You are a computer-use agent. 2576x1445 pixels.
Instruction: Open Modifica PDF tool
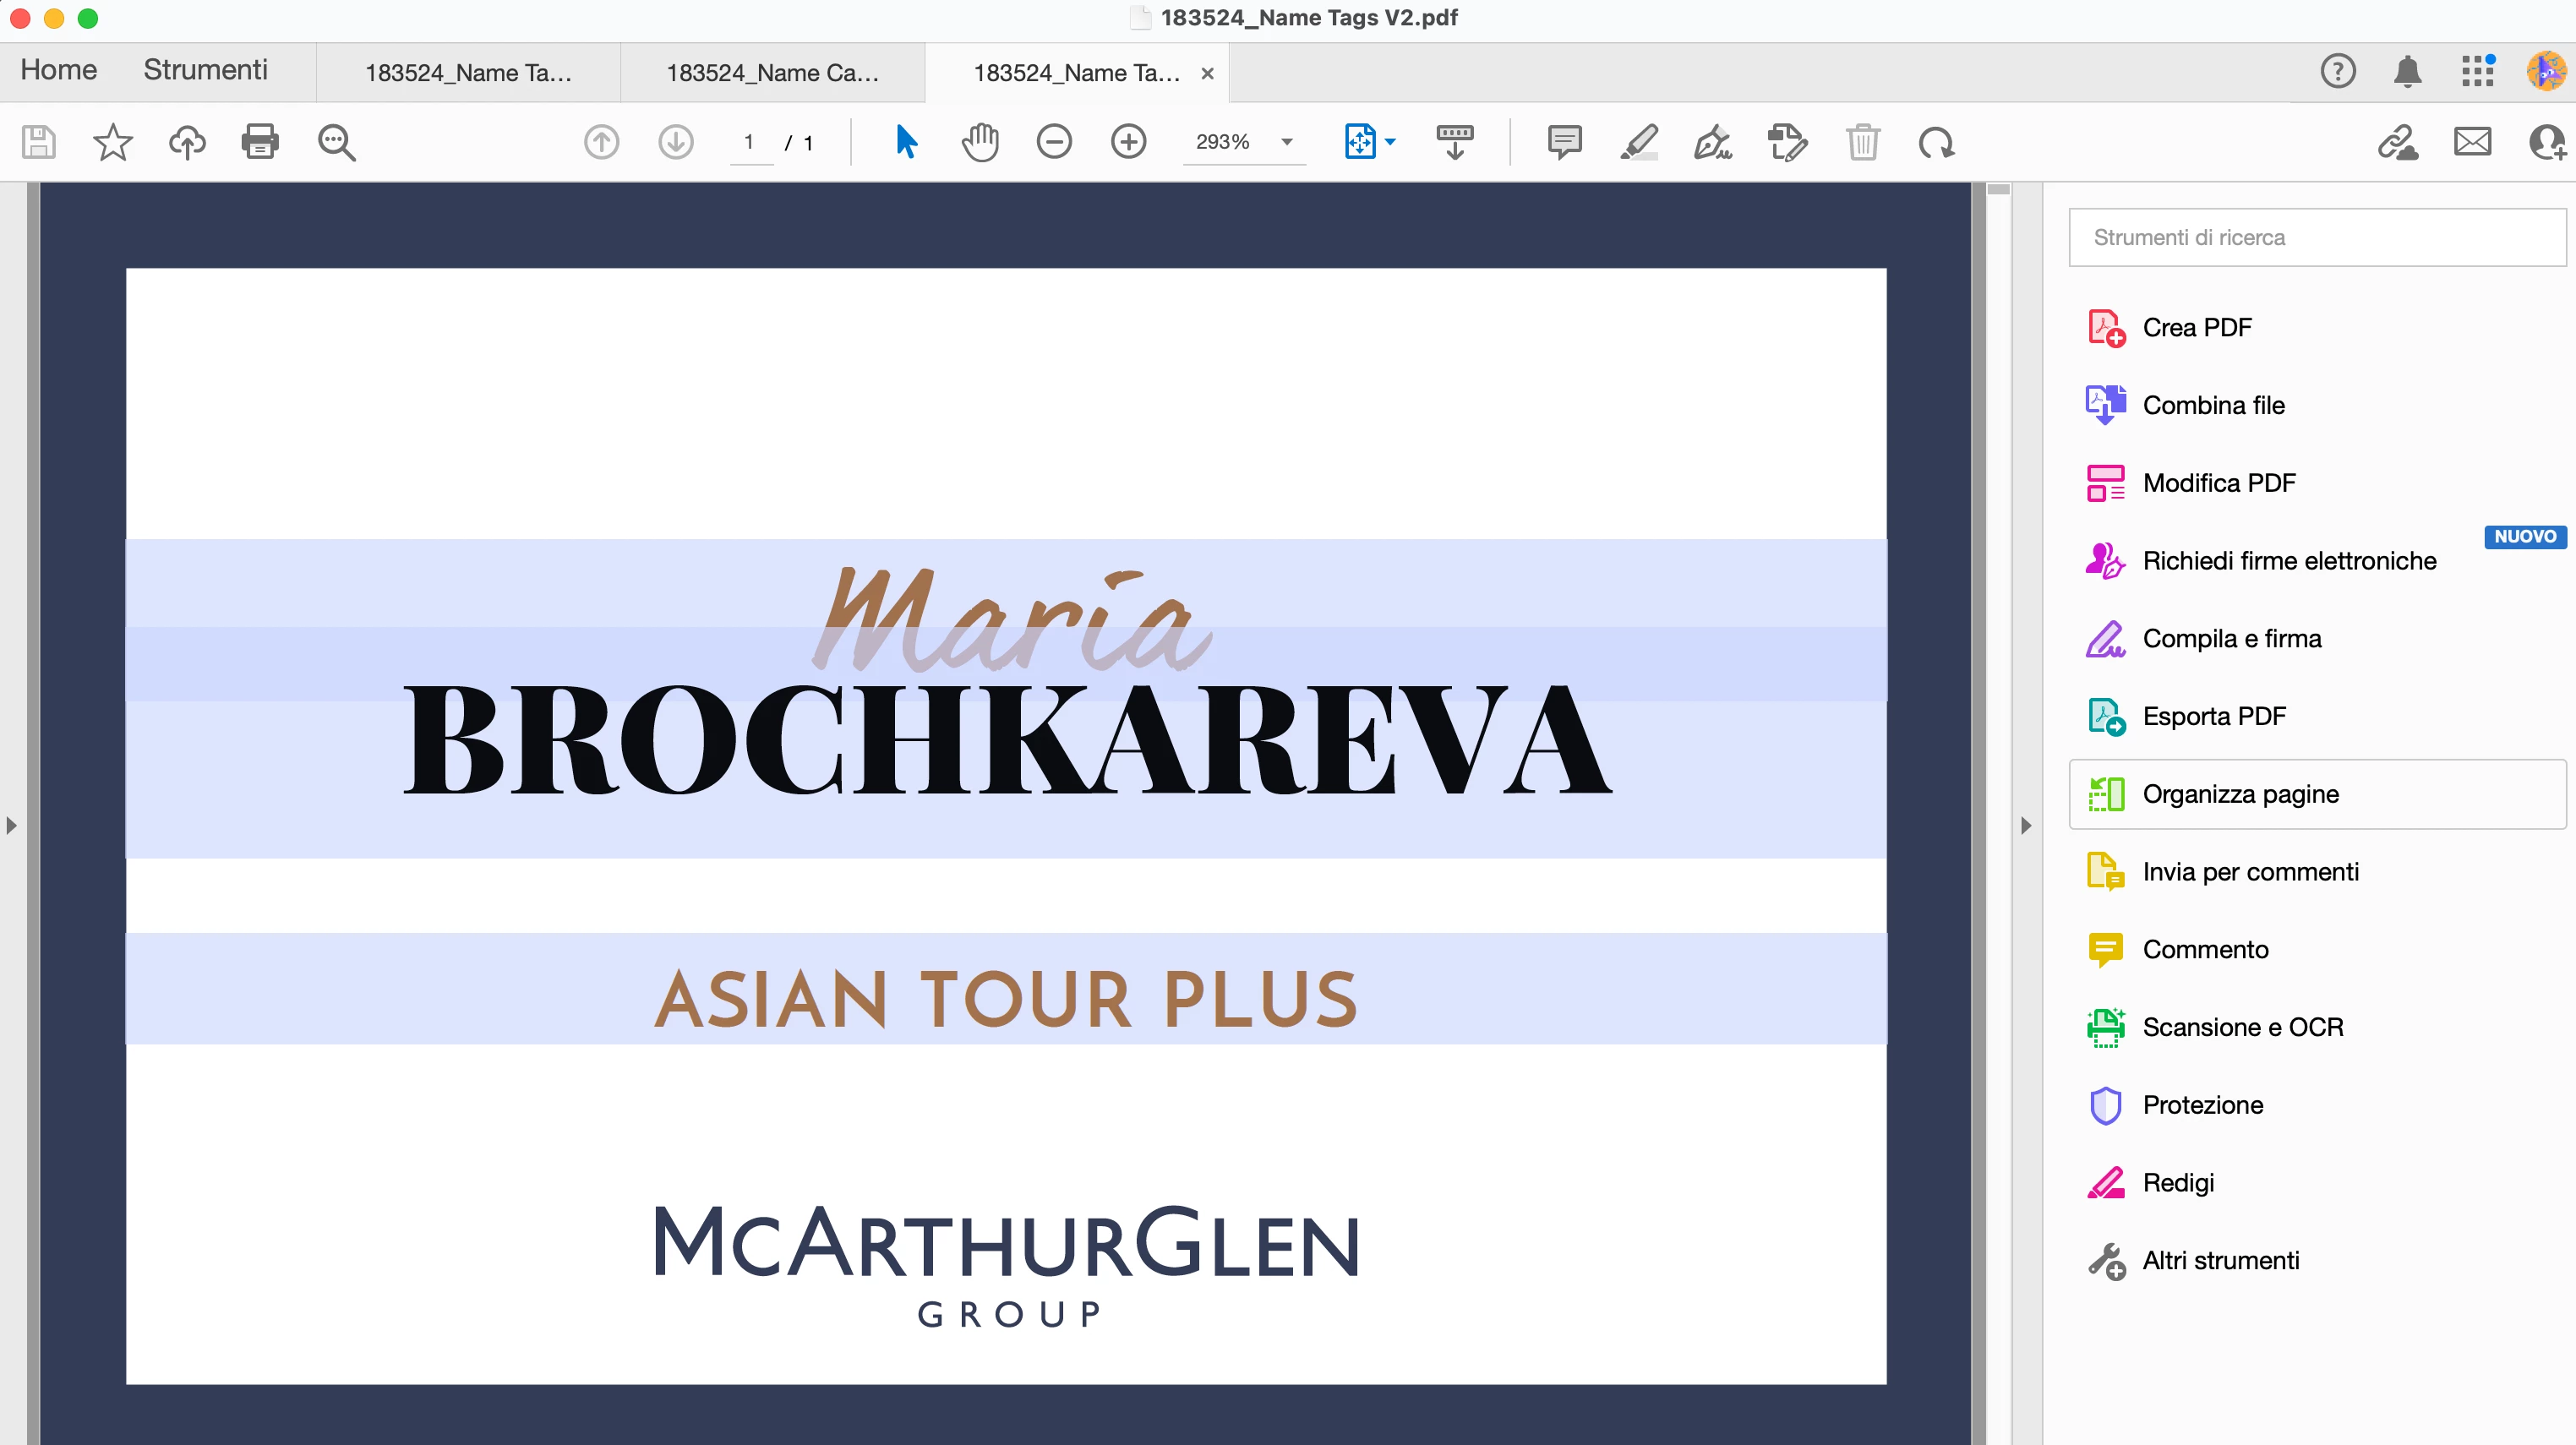pos(2218,483)
